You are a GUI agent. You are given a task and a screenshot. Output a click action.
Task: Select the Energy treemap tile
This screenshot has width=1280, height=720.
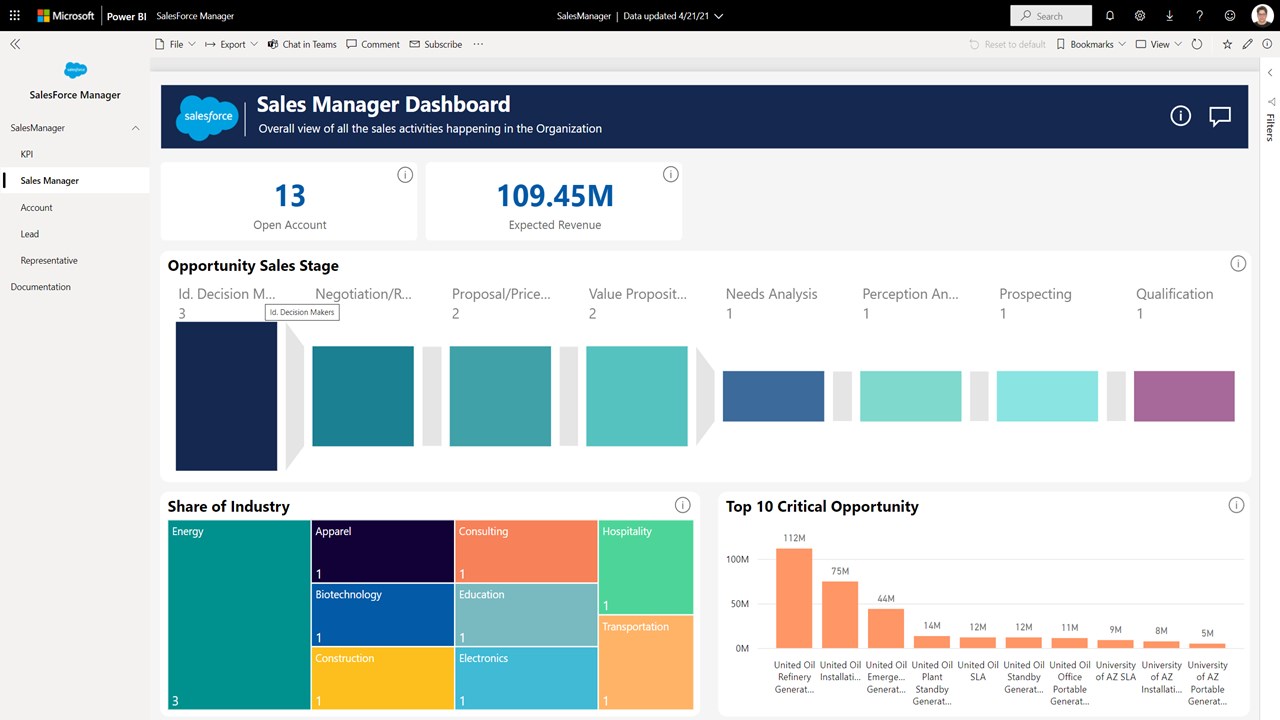point(239,615)
